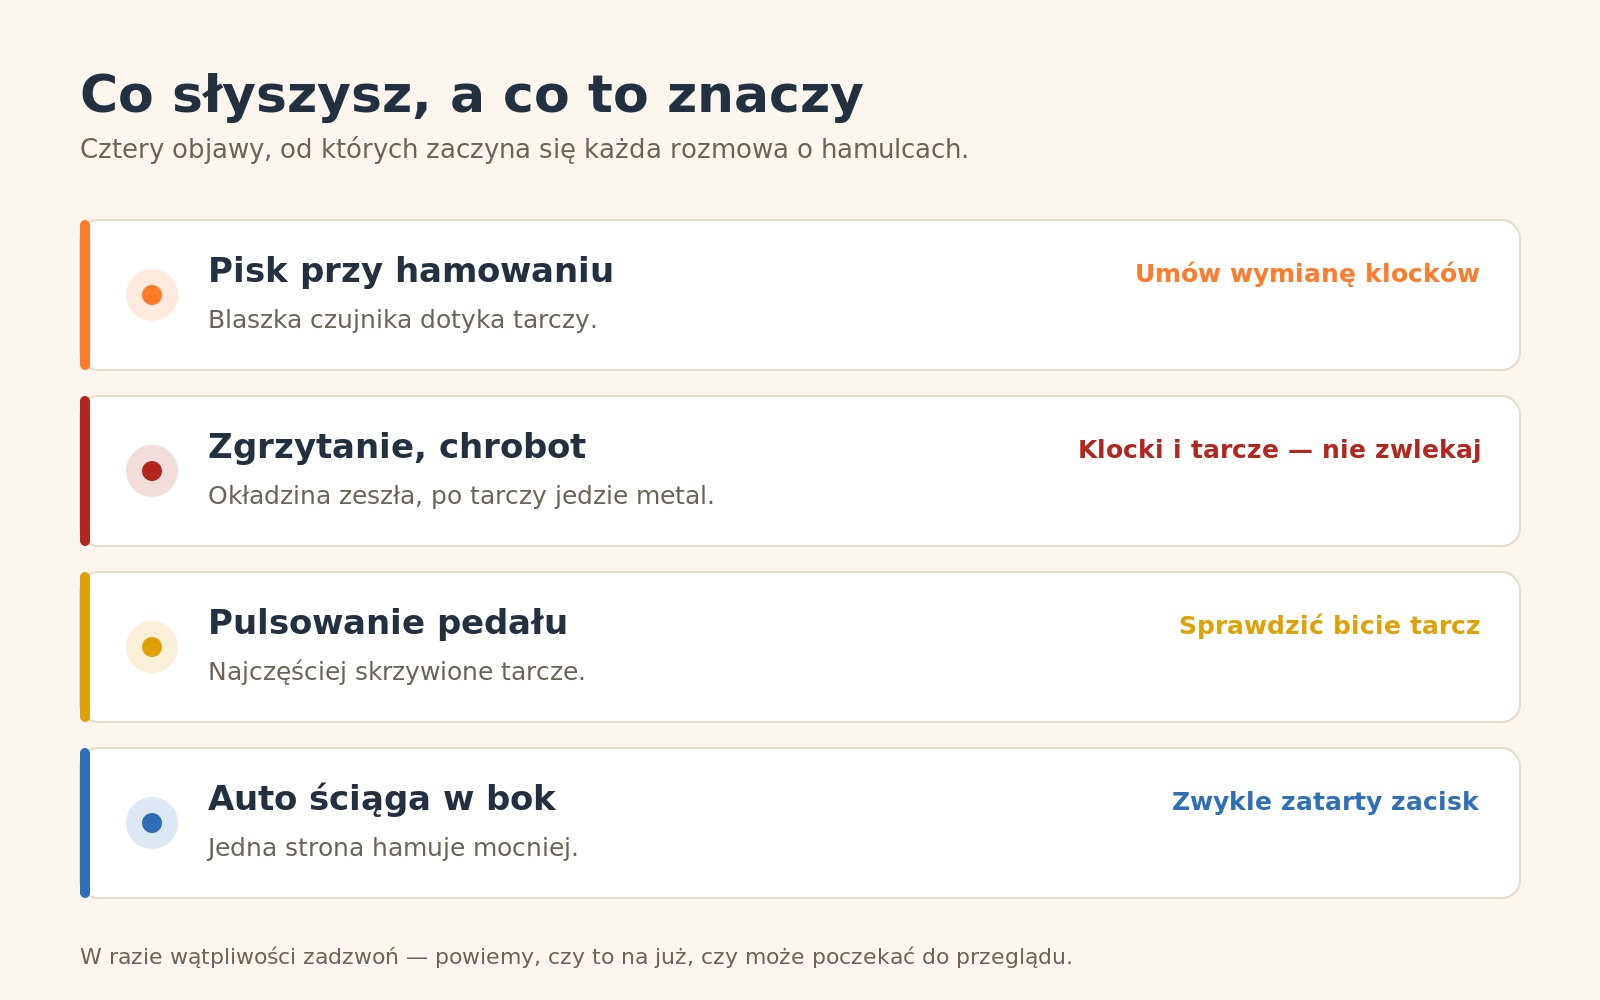Click the yellow dot icon beside Pulsowanie pedału
This screenshot has height=1000, width=1600.
152,647
